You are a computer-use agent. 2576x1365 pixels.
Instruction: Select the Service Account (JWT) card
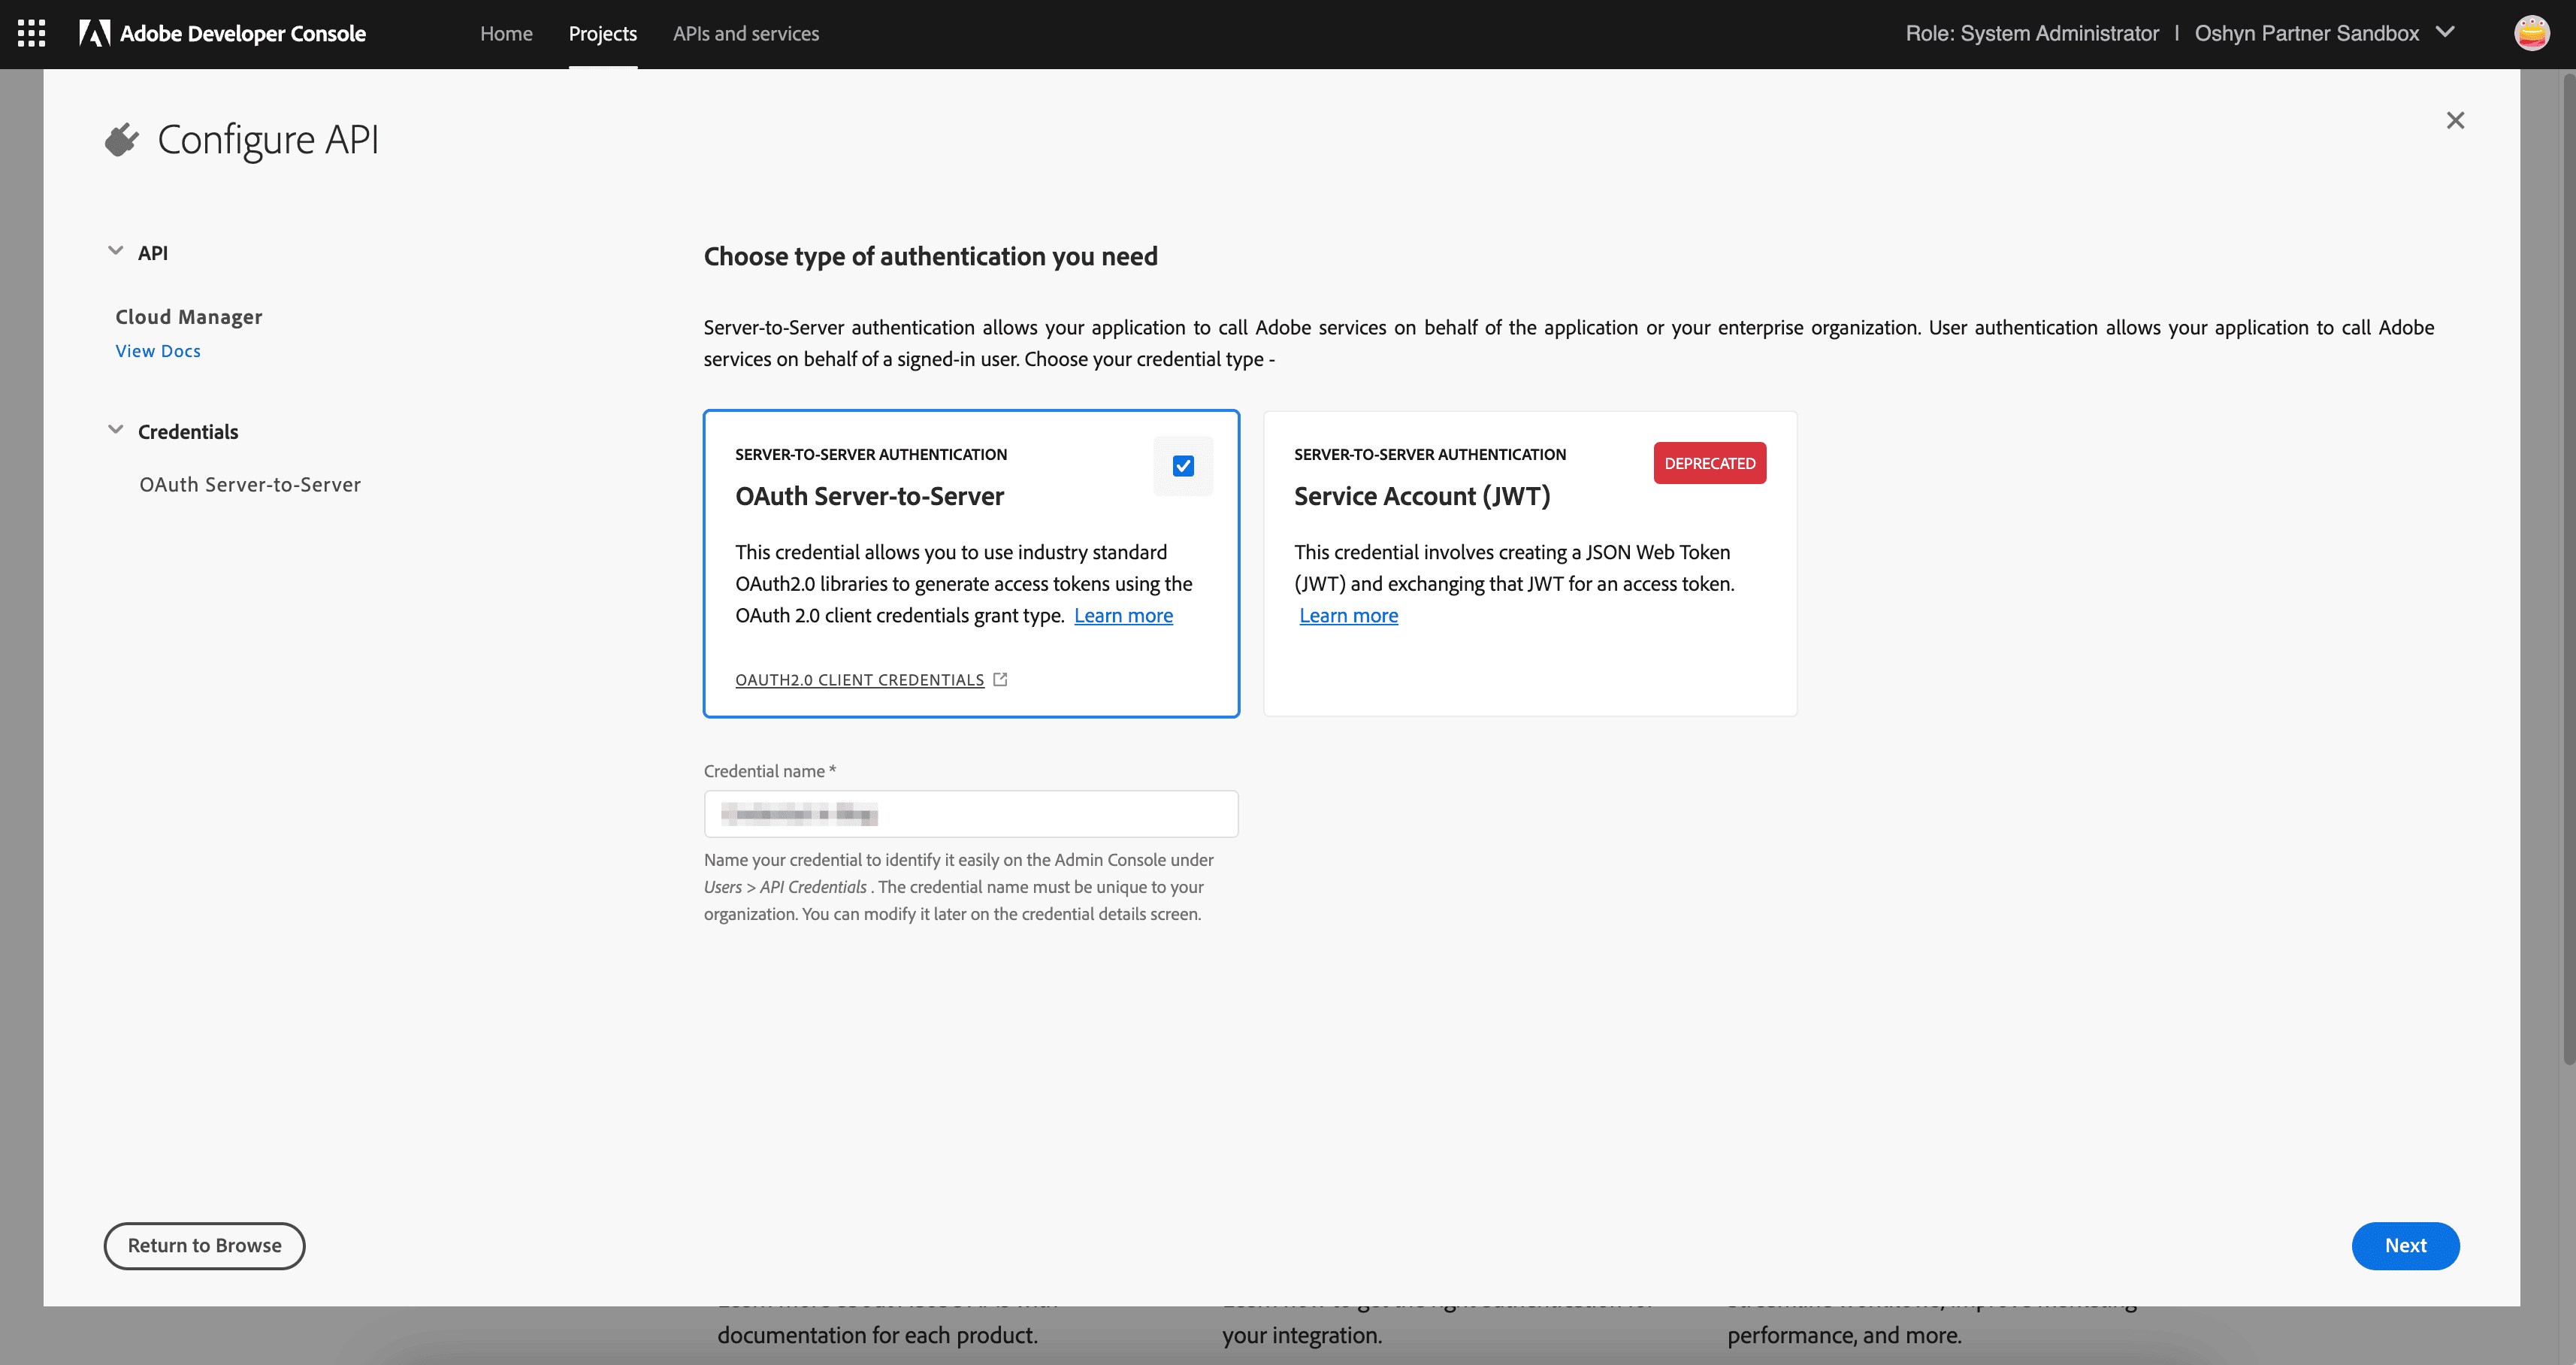click(x=1530, y=563)
